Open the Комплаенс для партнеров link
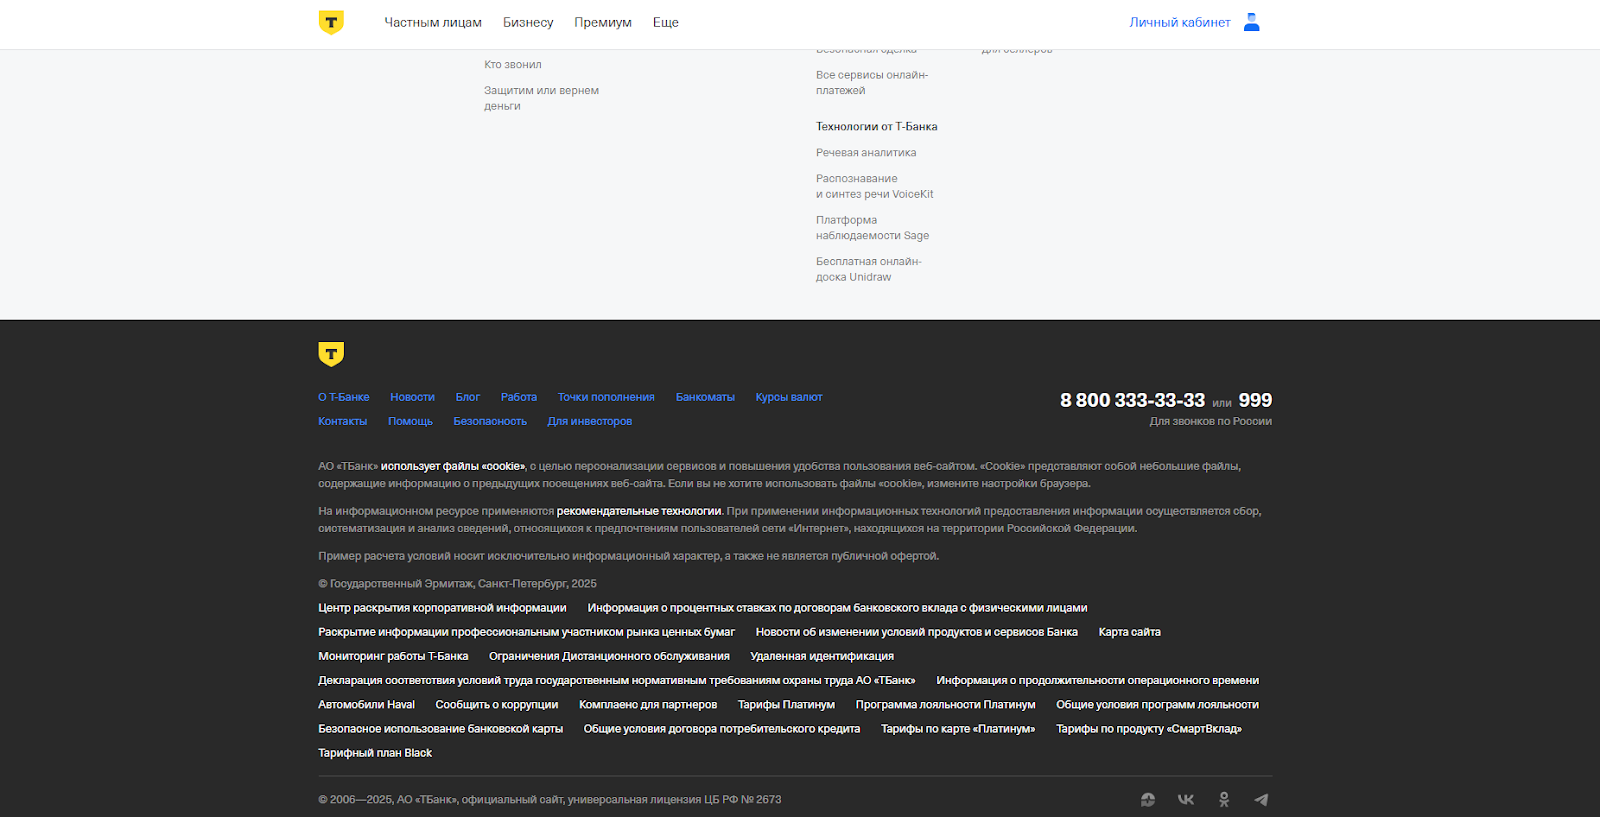 [x=648, y=704]
